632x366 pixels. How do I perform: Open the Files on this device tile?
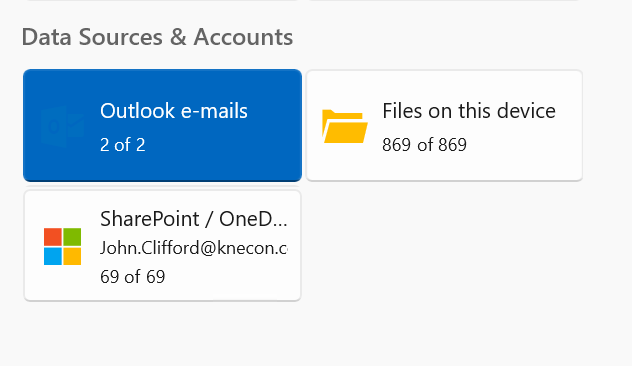pyautogui.click(x=444, y=125)
